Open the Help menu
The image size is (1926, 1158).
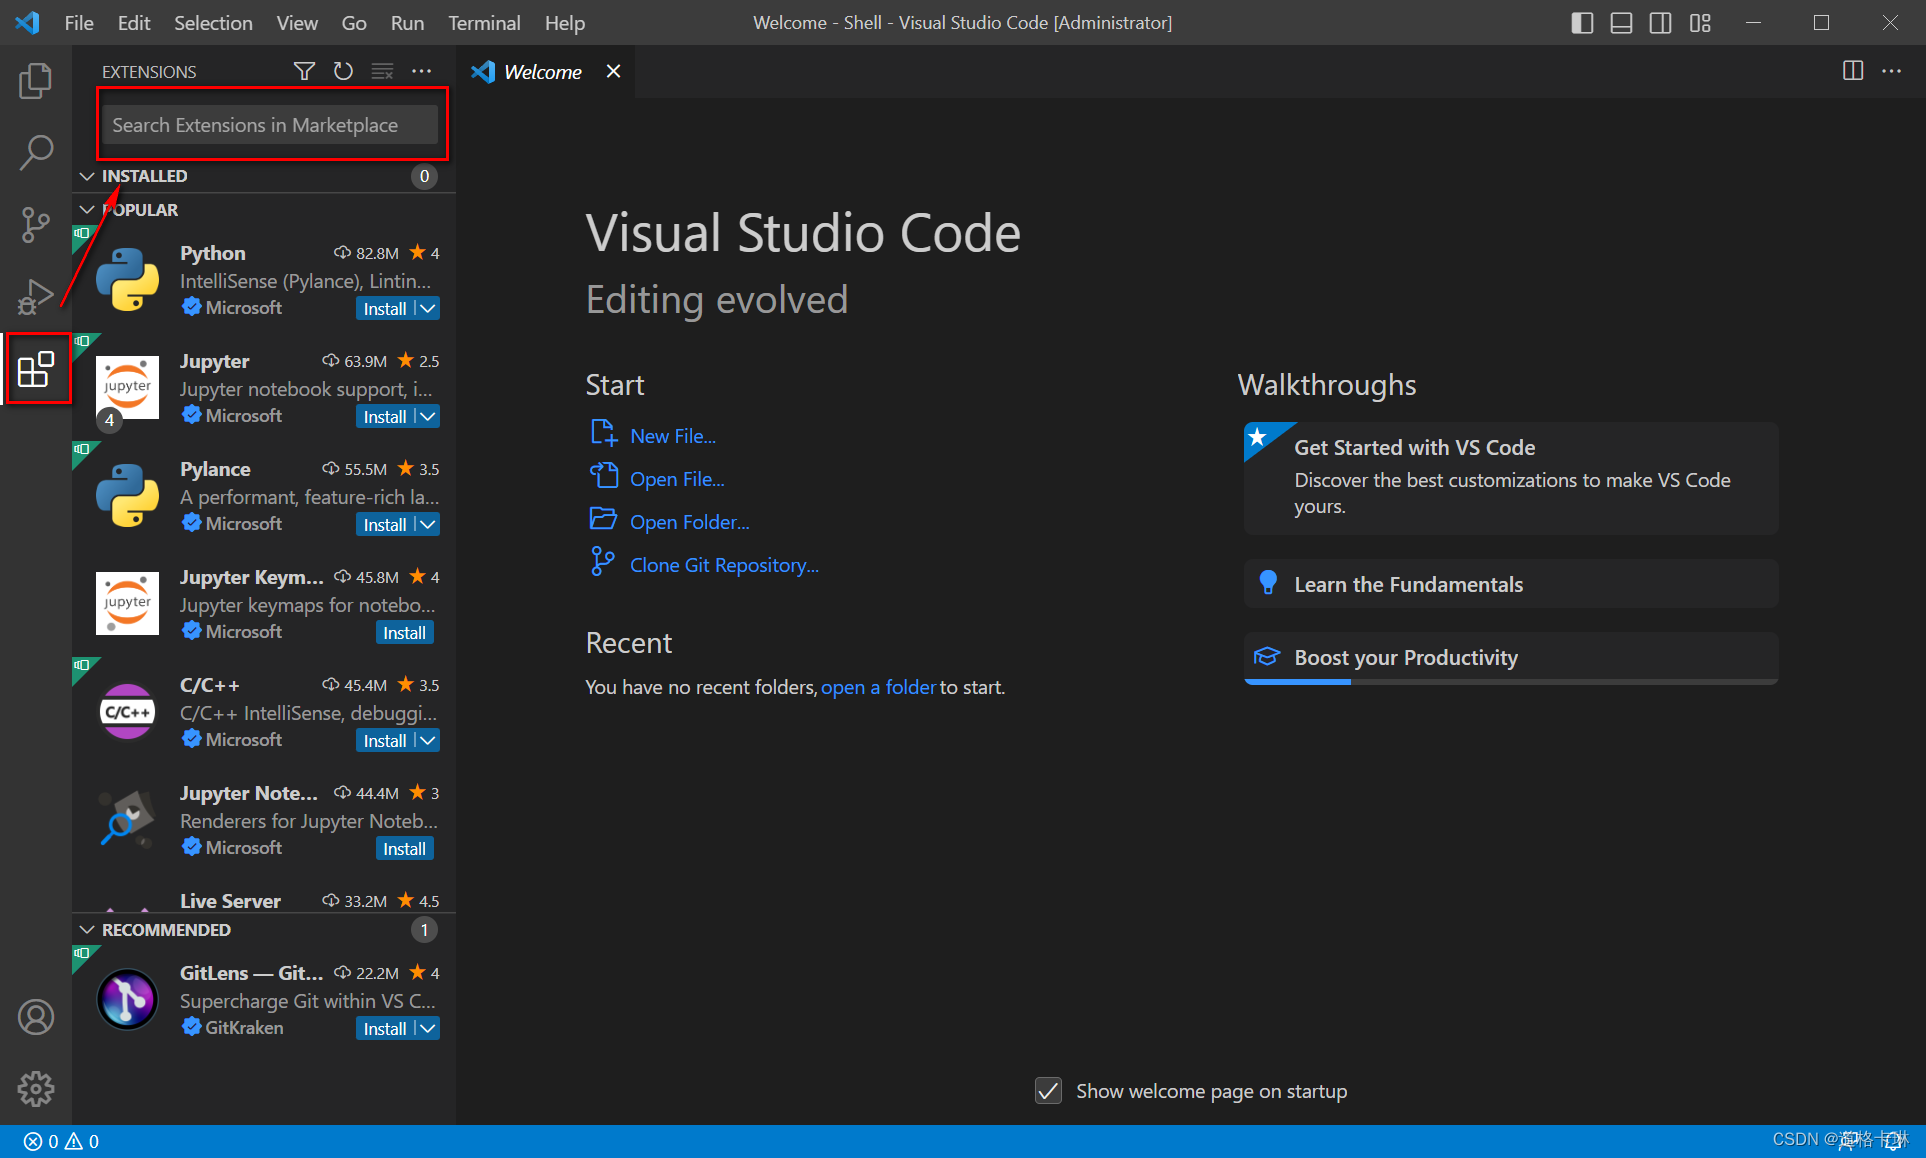tap(565, 23)
